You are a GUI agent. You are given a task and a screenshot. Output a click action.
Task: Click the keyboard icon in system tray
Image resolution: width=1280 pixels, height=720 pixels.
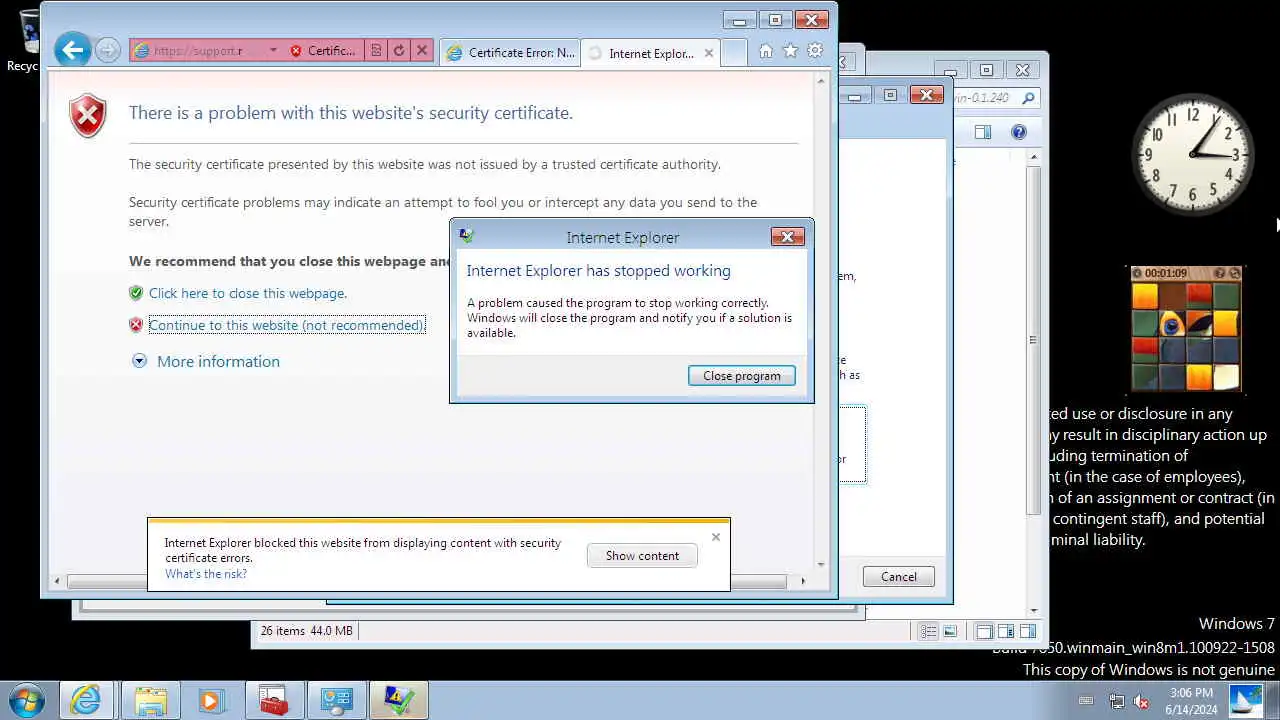[1087, 701]
